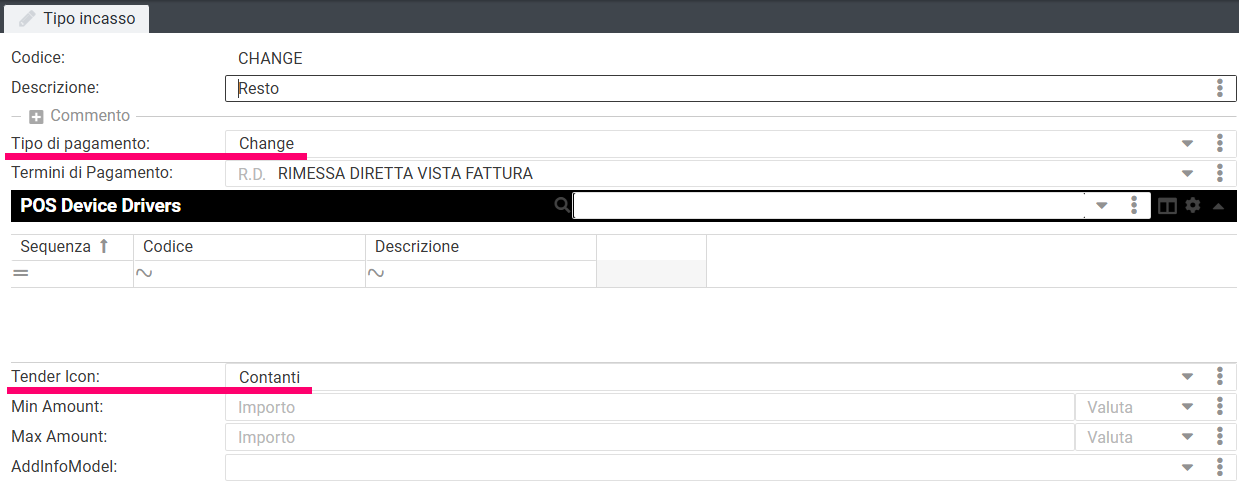Open the Termini di Pagamento dropdown

click(x=1188, y=174)
